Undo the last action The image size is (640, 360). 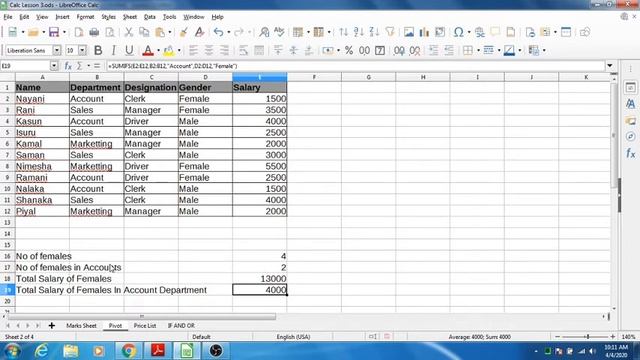pyautogui.click(x=218, y=32)
